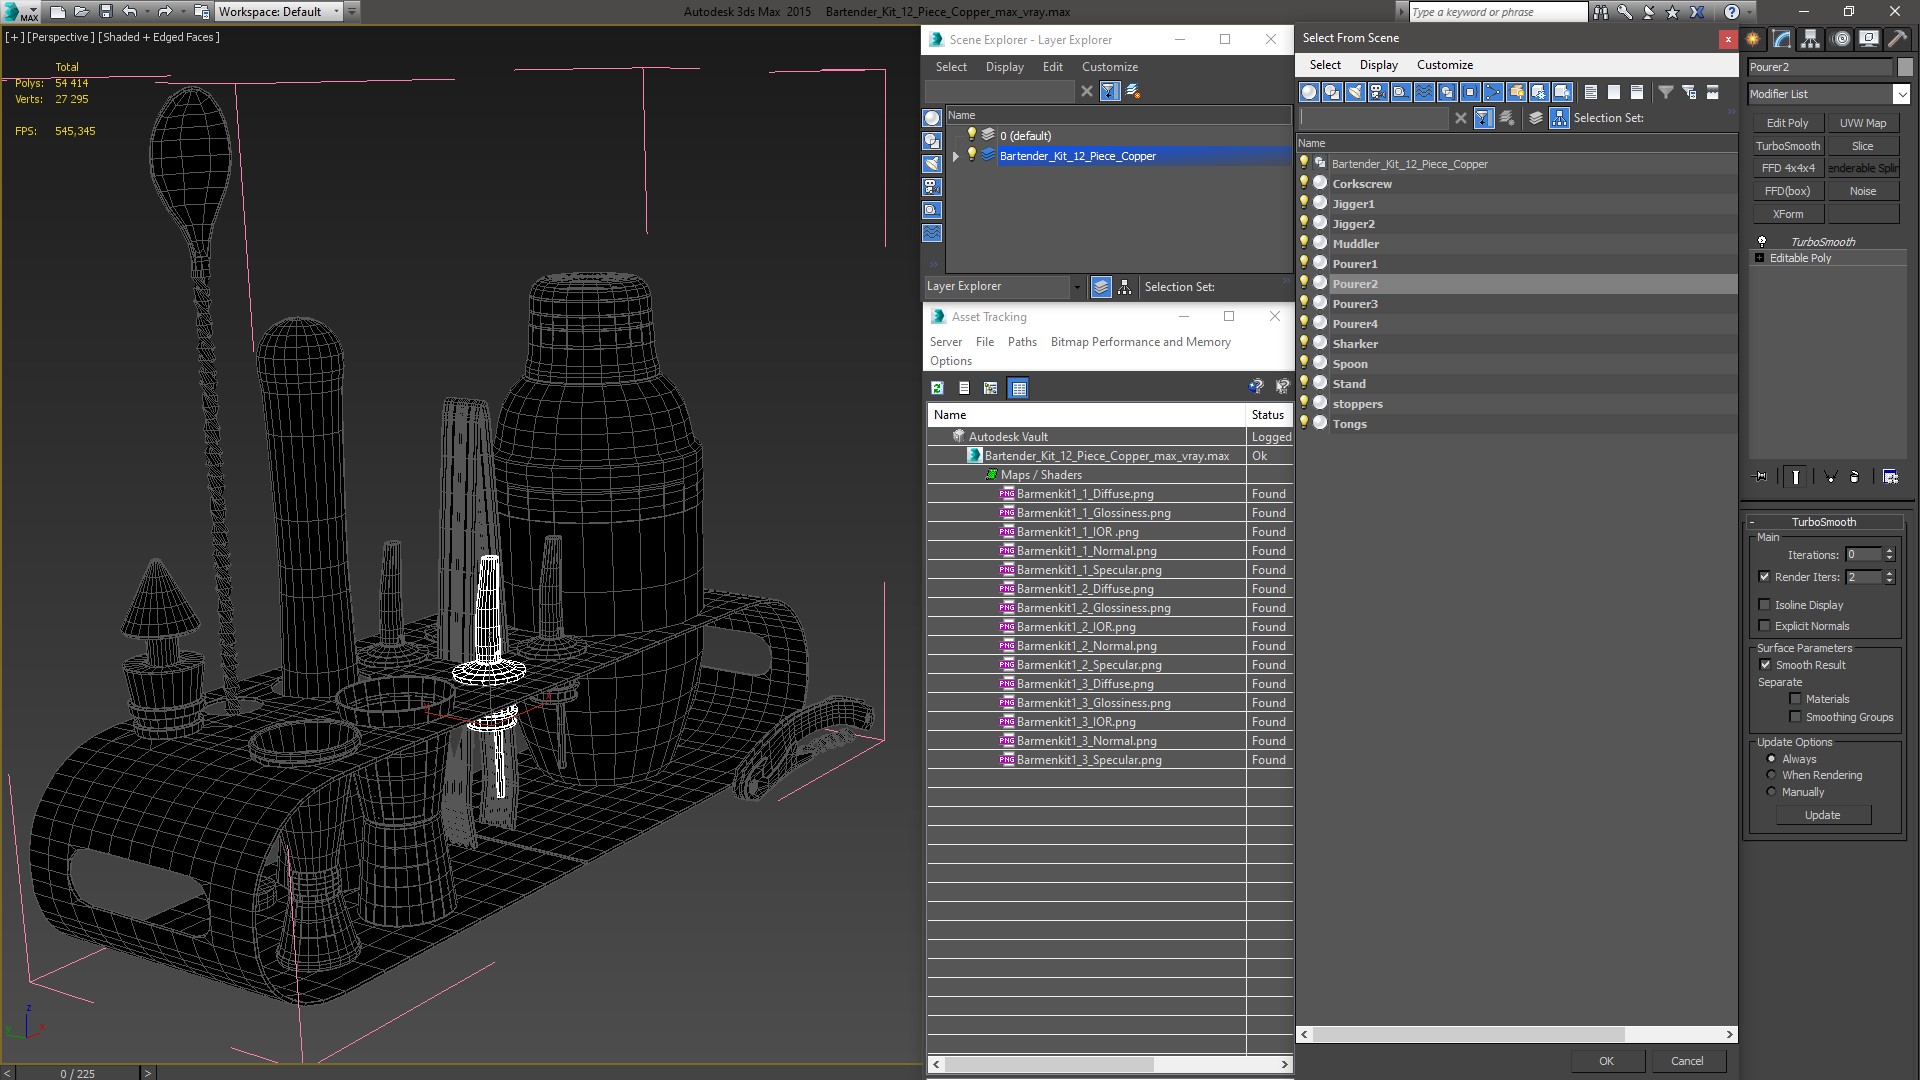Click the FFD 4x4x4 modifier button

[1787, 168]
